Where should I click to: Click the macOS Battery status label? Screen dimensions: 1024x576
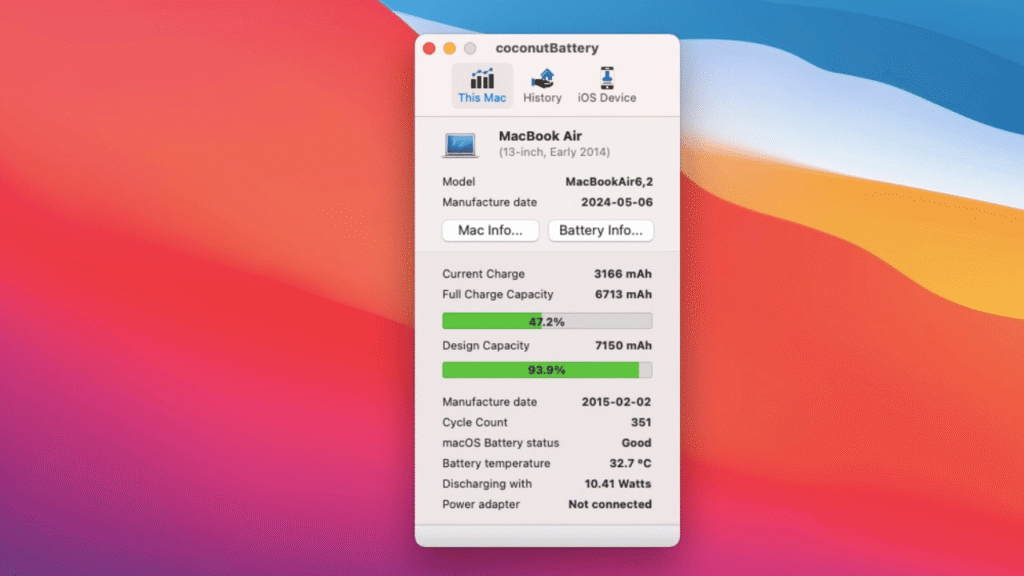(x=501, y=443)
